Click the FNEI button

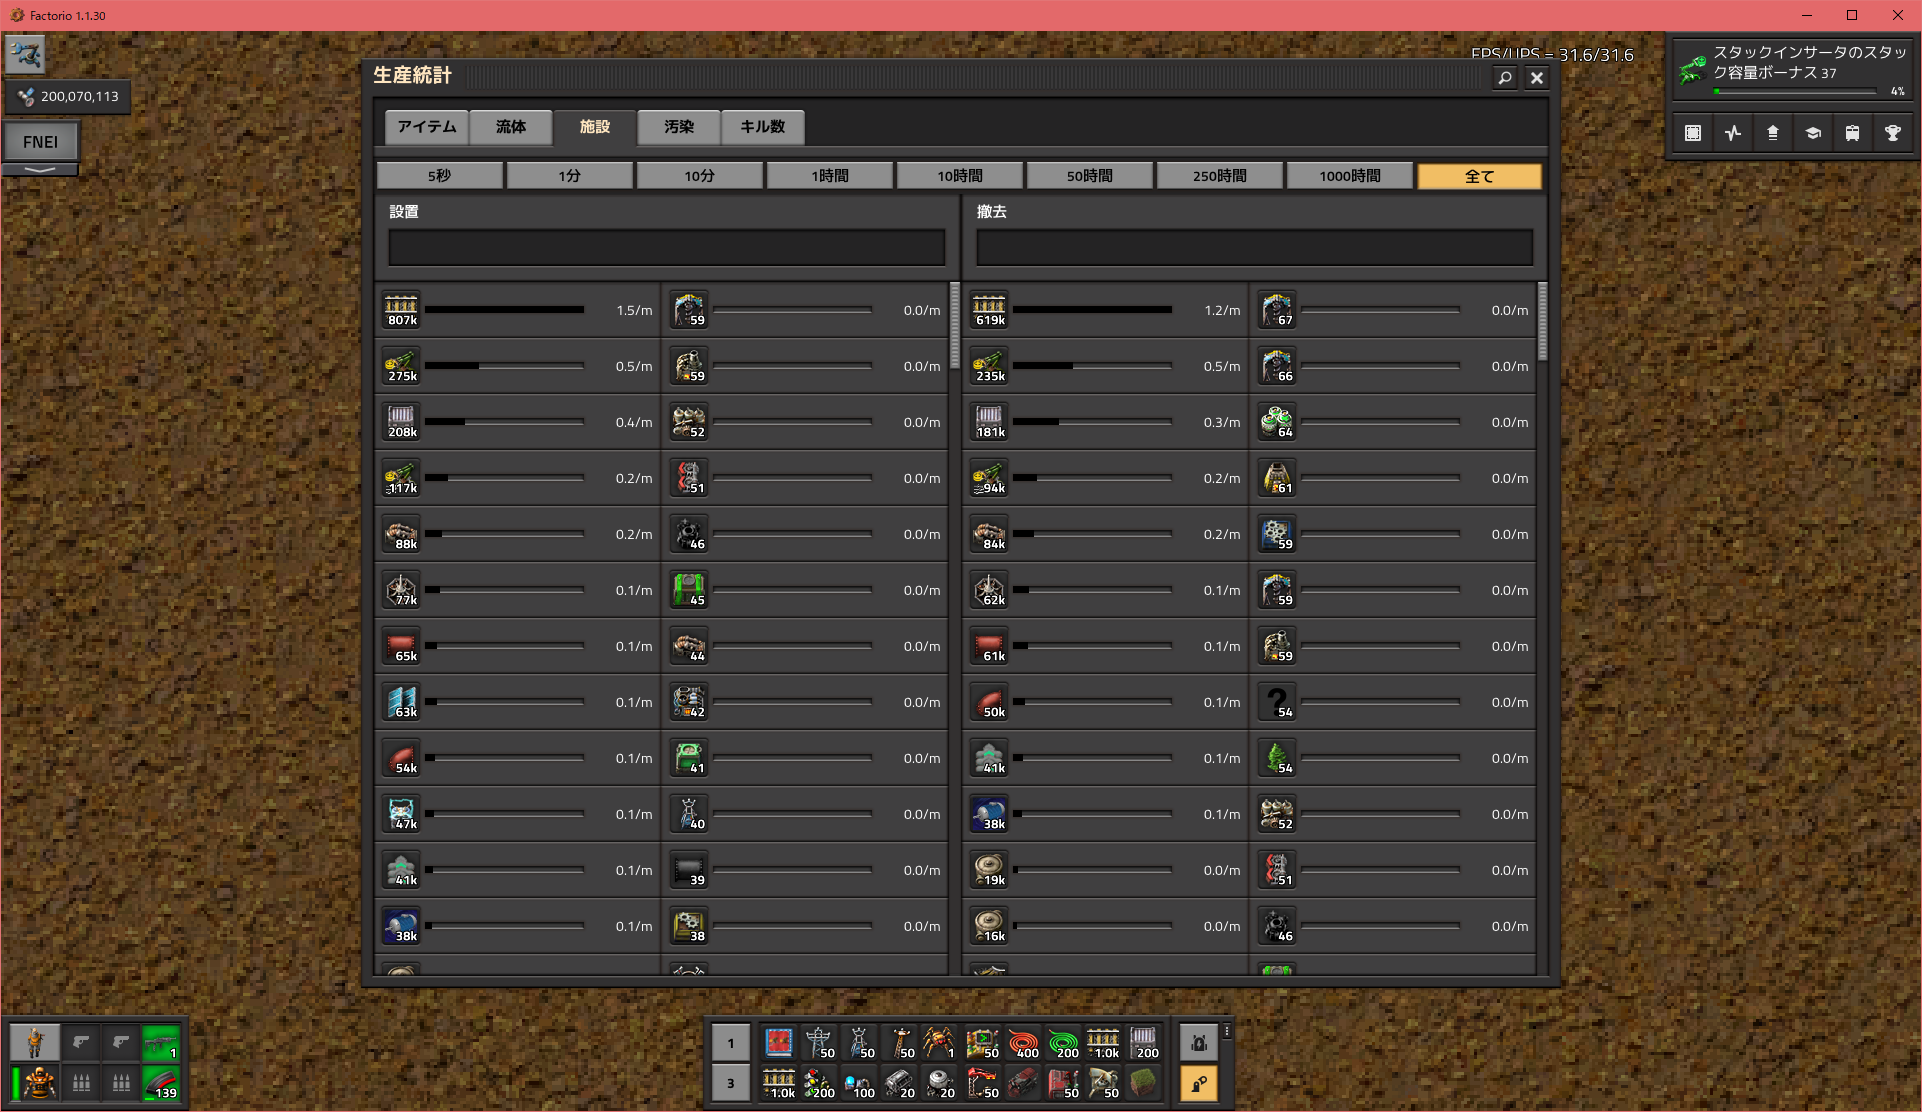pyautogui.click(x=40, y=142)
